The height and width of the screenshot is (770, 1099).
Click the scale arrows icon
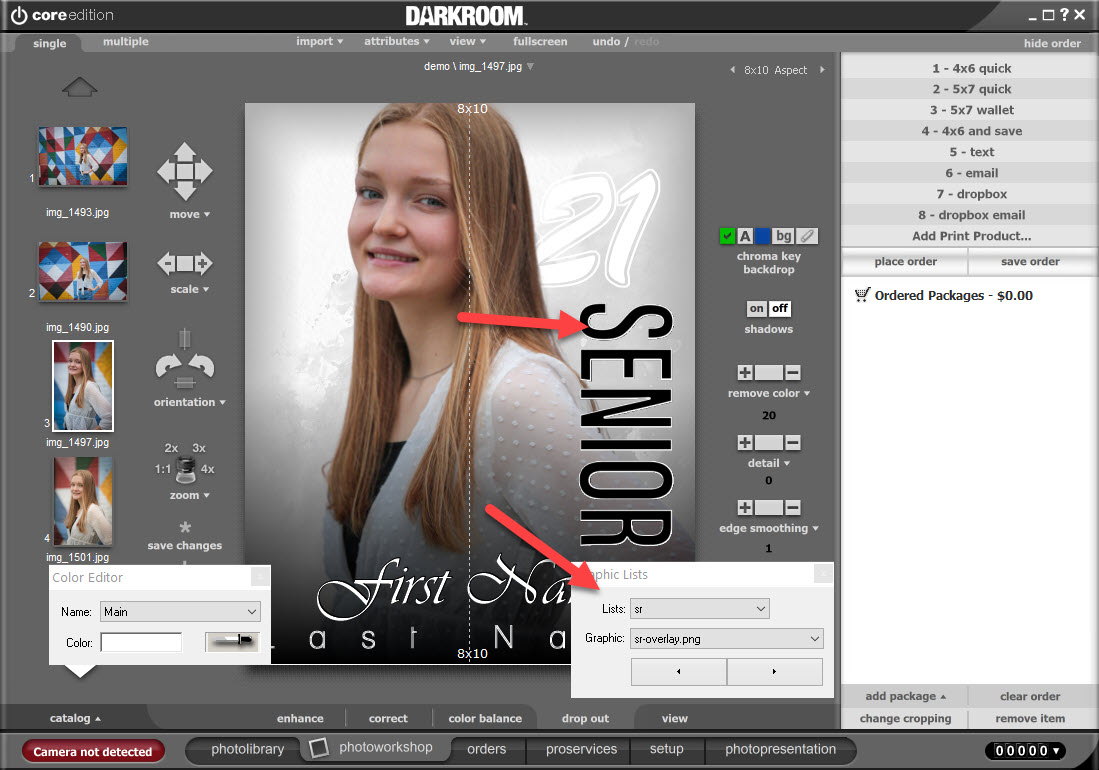pos(184,263)
